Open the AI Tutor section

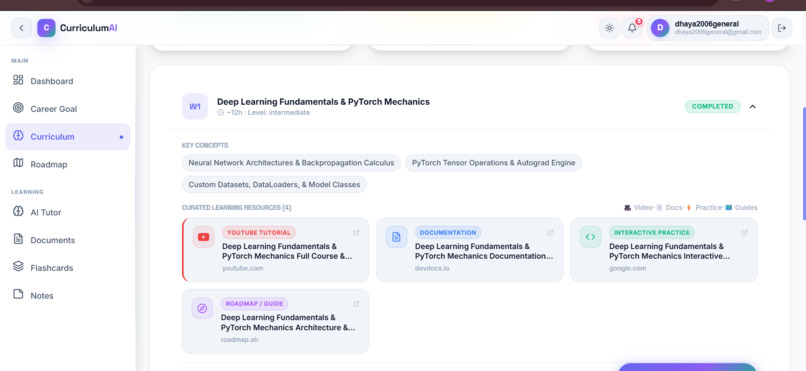point(68,212)
